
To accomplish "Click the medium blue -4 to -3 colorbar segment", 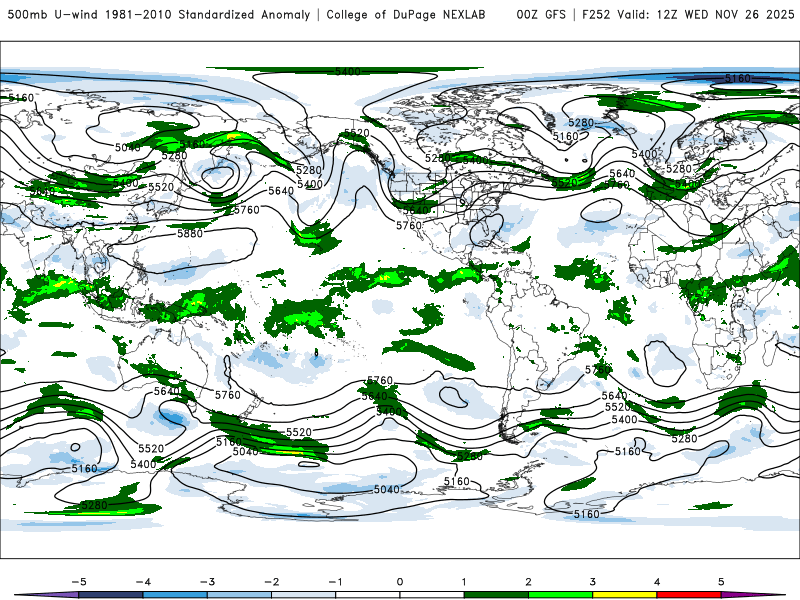I will pos(175,595).
